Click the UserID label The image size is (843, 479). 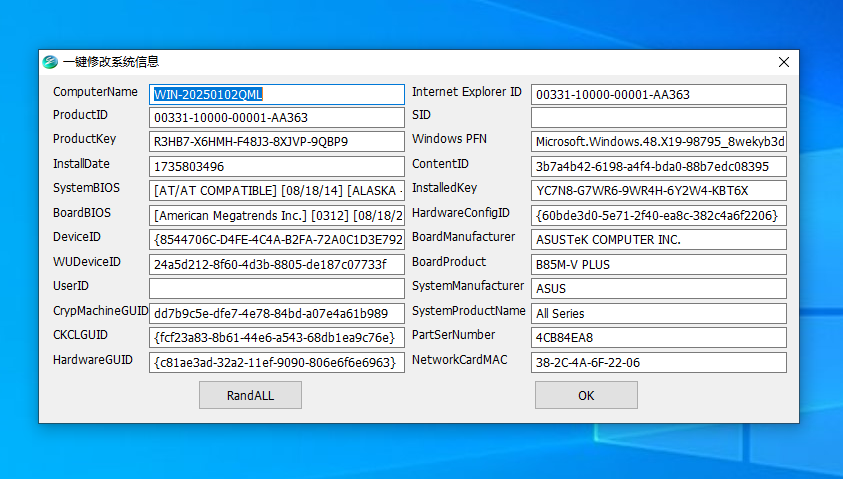coord(71,286)
